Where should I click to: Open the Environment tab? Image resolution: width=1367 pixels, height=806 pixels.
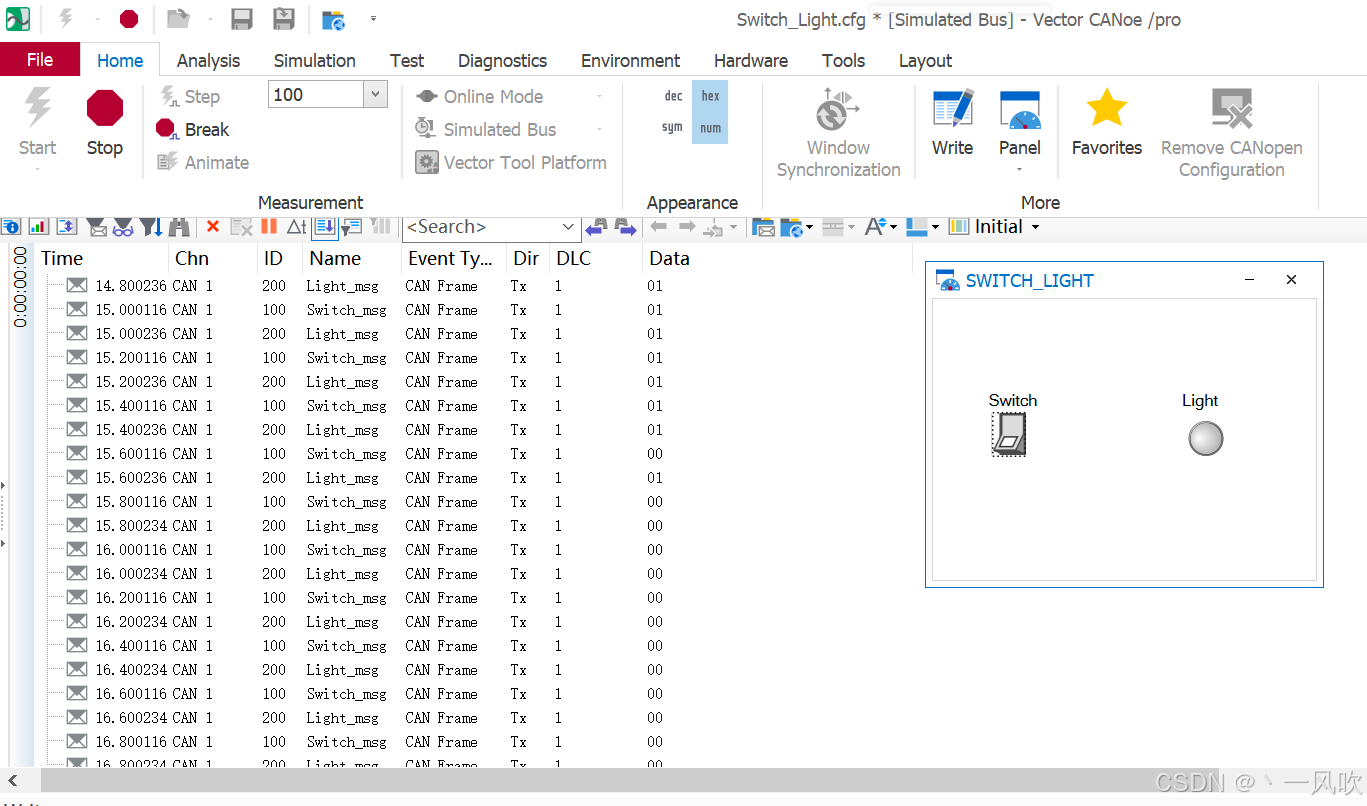[x=630, y=60]
